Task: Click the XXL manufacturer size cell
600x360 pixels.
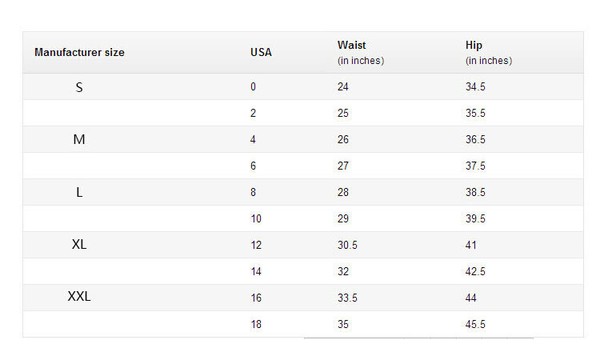Action: pos(79,296)
